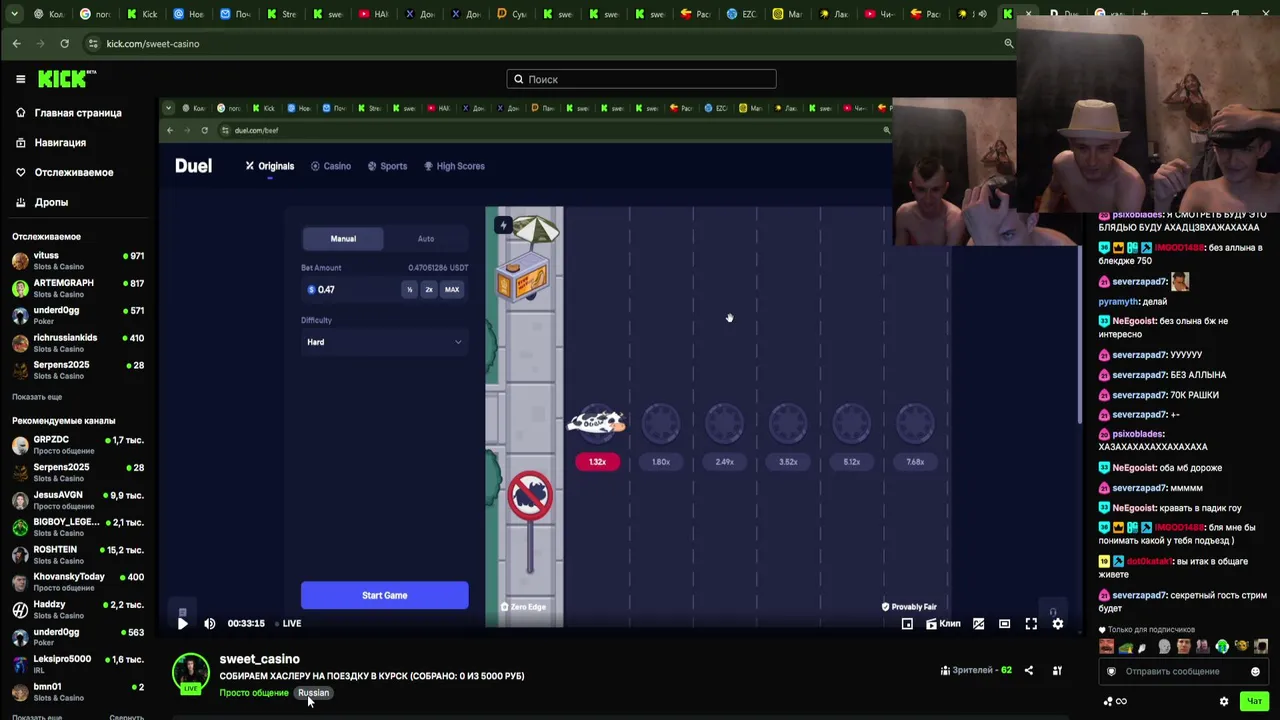This screenshot has width=1280, height=720.
Task: Open sweet_casino channel name link
Action: point(259,659)
